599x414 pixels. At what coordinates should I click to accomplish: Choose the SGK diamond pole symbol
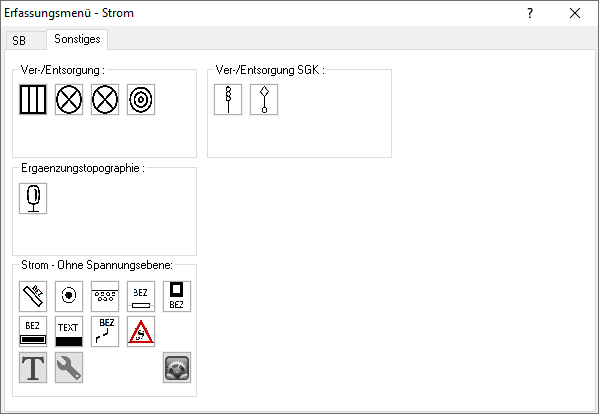click(264, 100)
